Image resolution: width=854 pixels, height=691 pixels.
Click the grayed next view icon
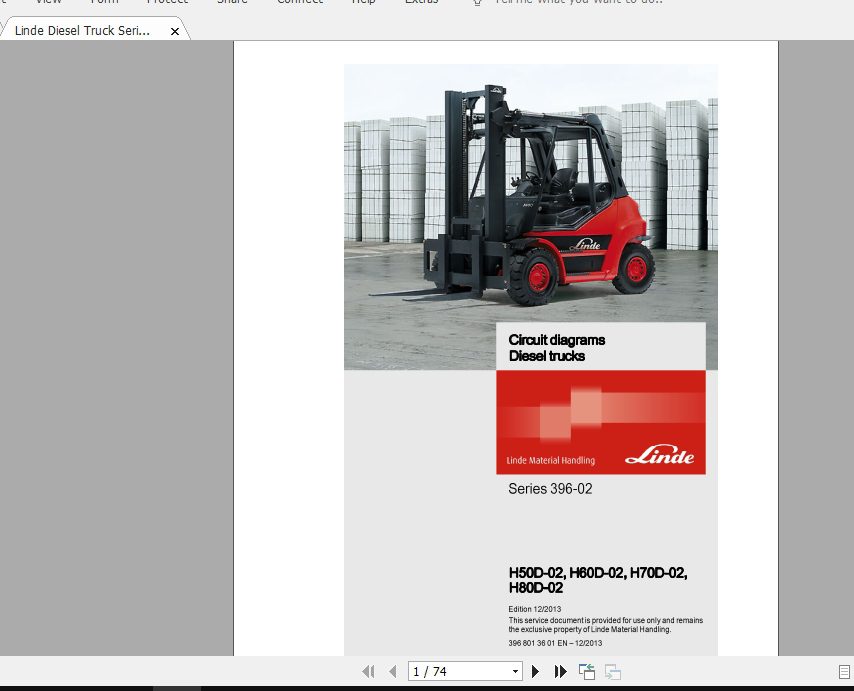[x=613, y=672]
